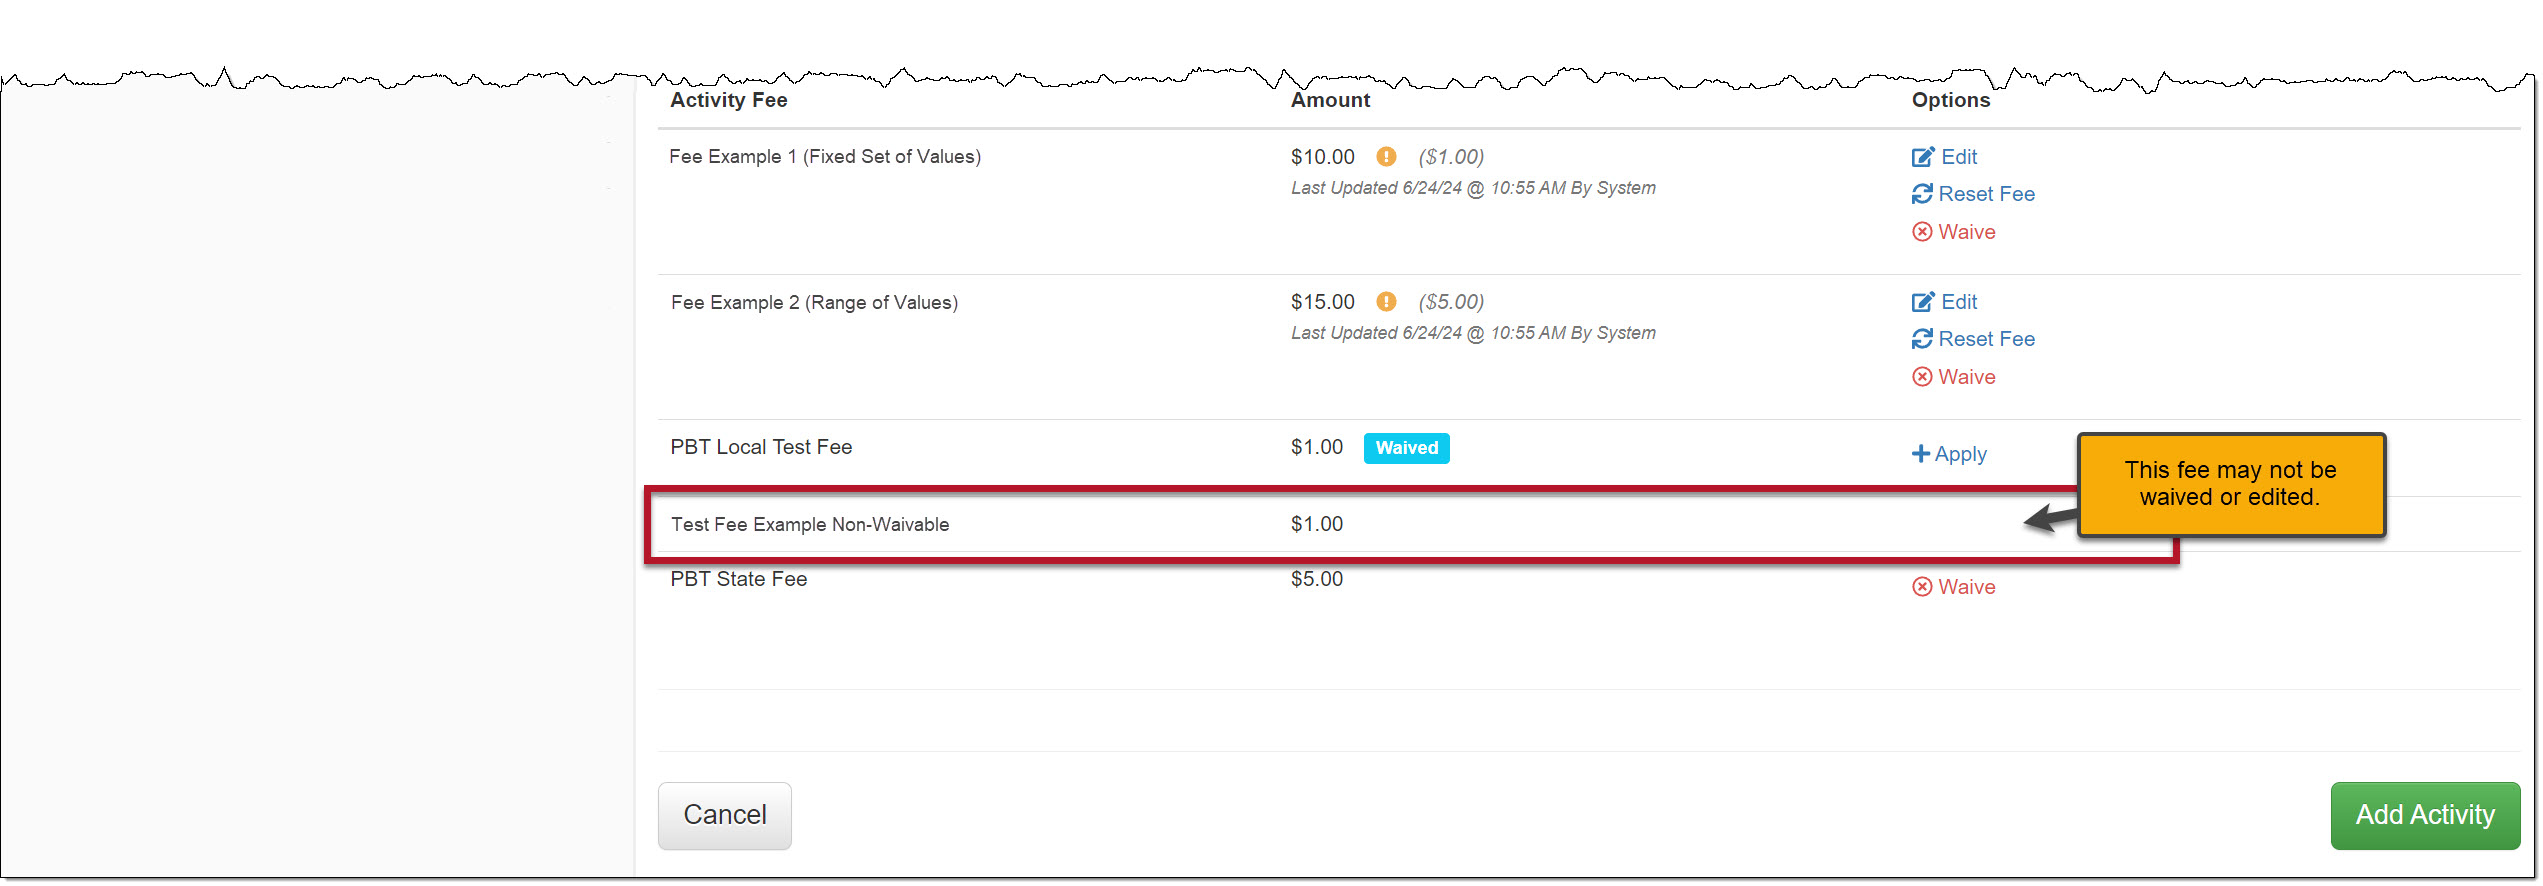This screenshot has width=2543, height=886.
Task: Choose the Apply link for PBT Local Test Fee
Action: [x=1960, y=454]
